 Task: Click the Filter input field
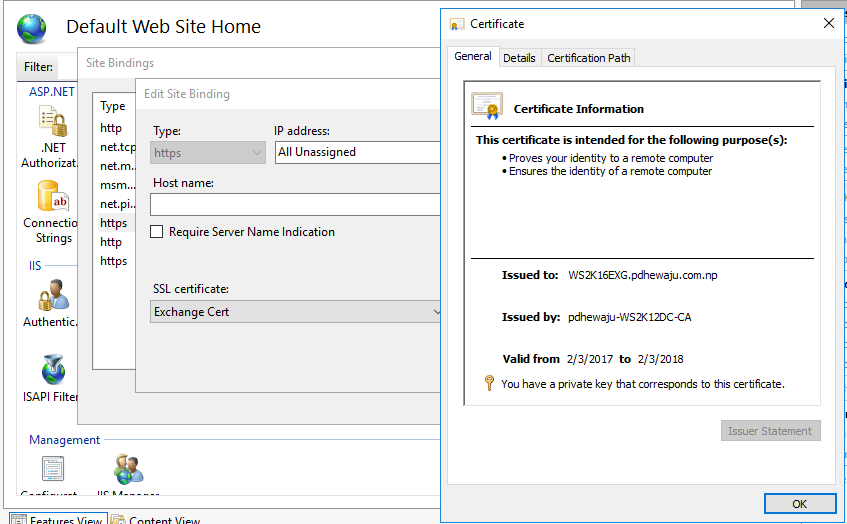68,67
